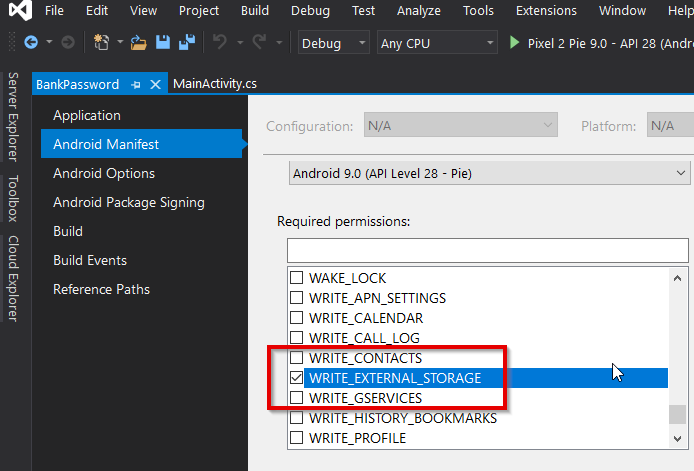Image resolution: width=694 pixels, height=471 pixels.
Task: Open the Build menu
Action: (254, 10)
